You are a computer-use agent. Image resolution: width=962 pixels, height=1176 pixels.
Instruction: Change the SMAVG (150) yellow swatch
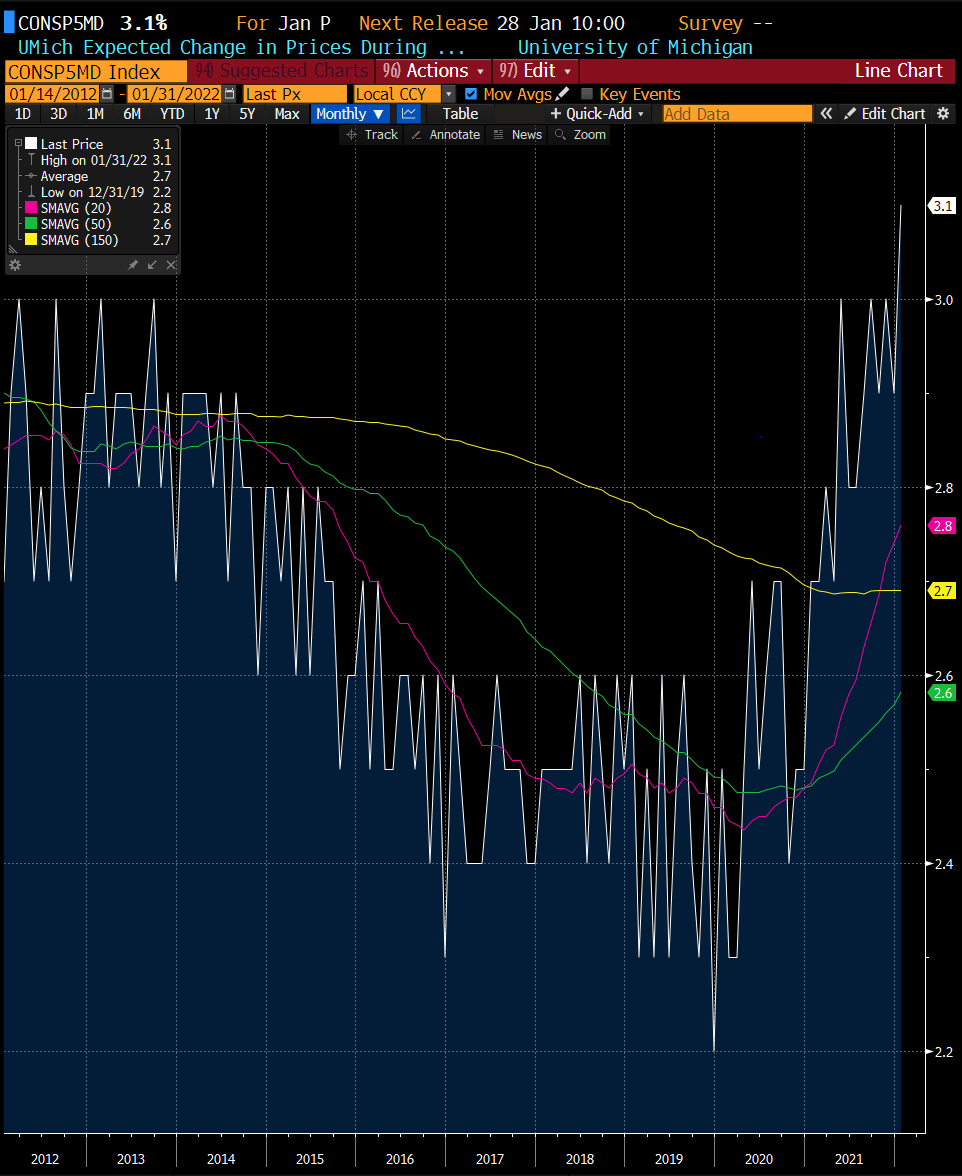(x=31, y=240)
